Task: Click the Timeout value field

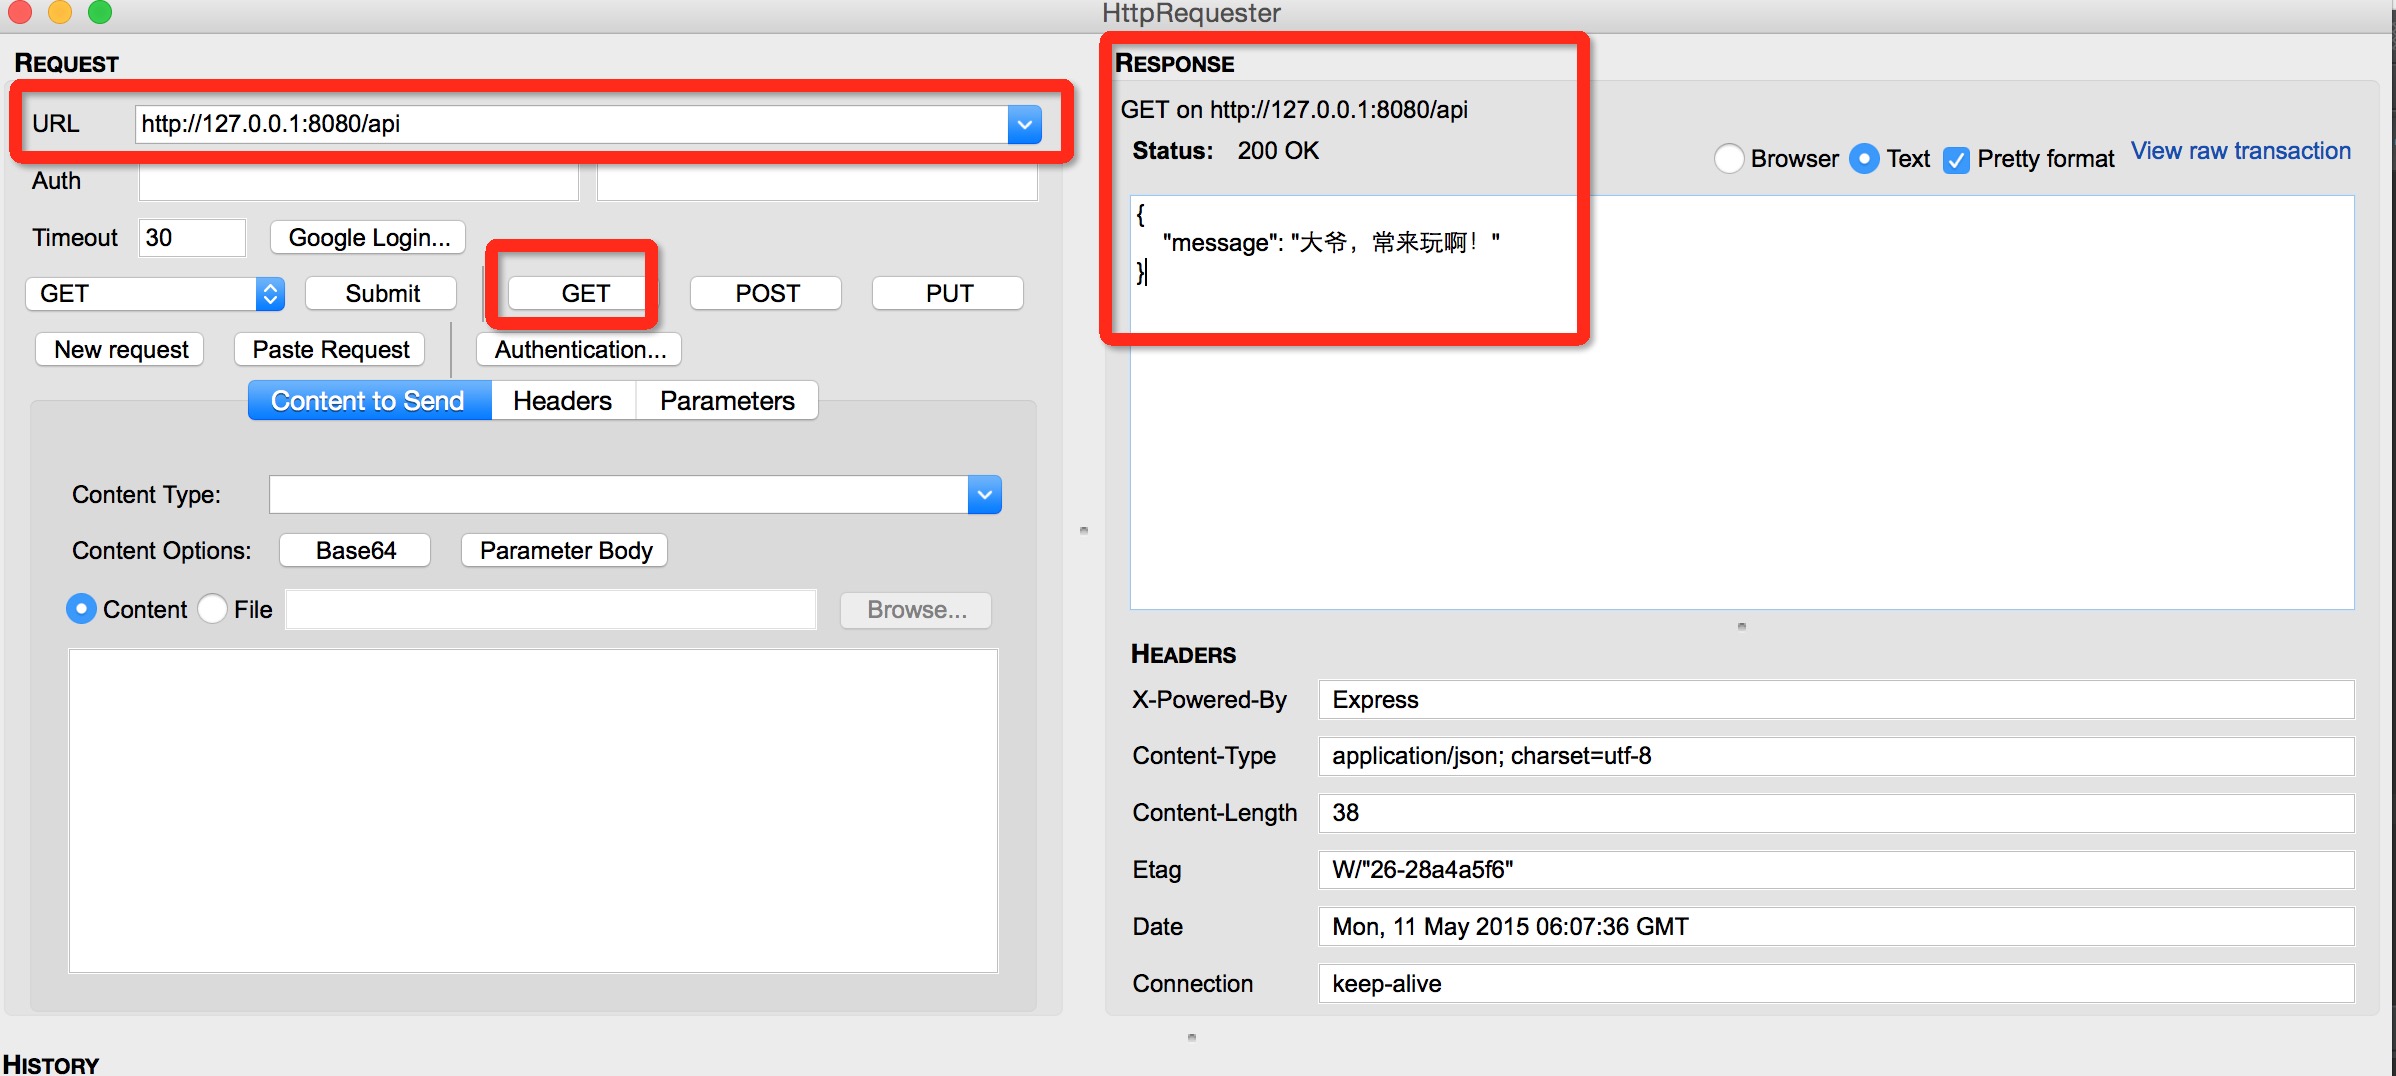Action: pyautogui.click(x=192, y=238)
